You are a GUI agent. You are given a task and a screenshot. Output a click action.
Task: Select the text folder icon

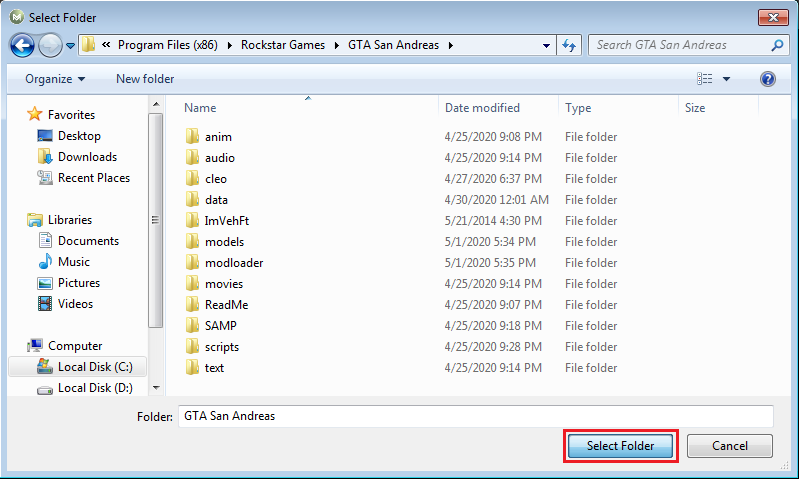click(192, 367)
